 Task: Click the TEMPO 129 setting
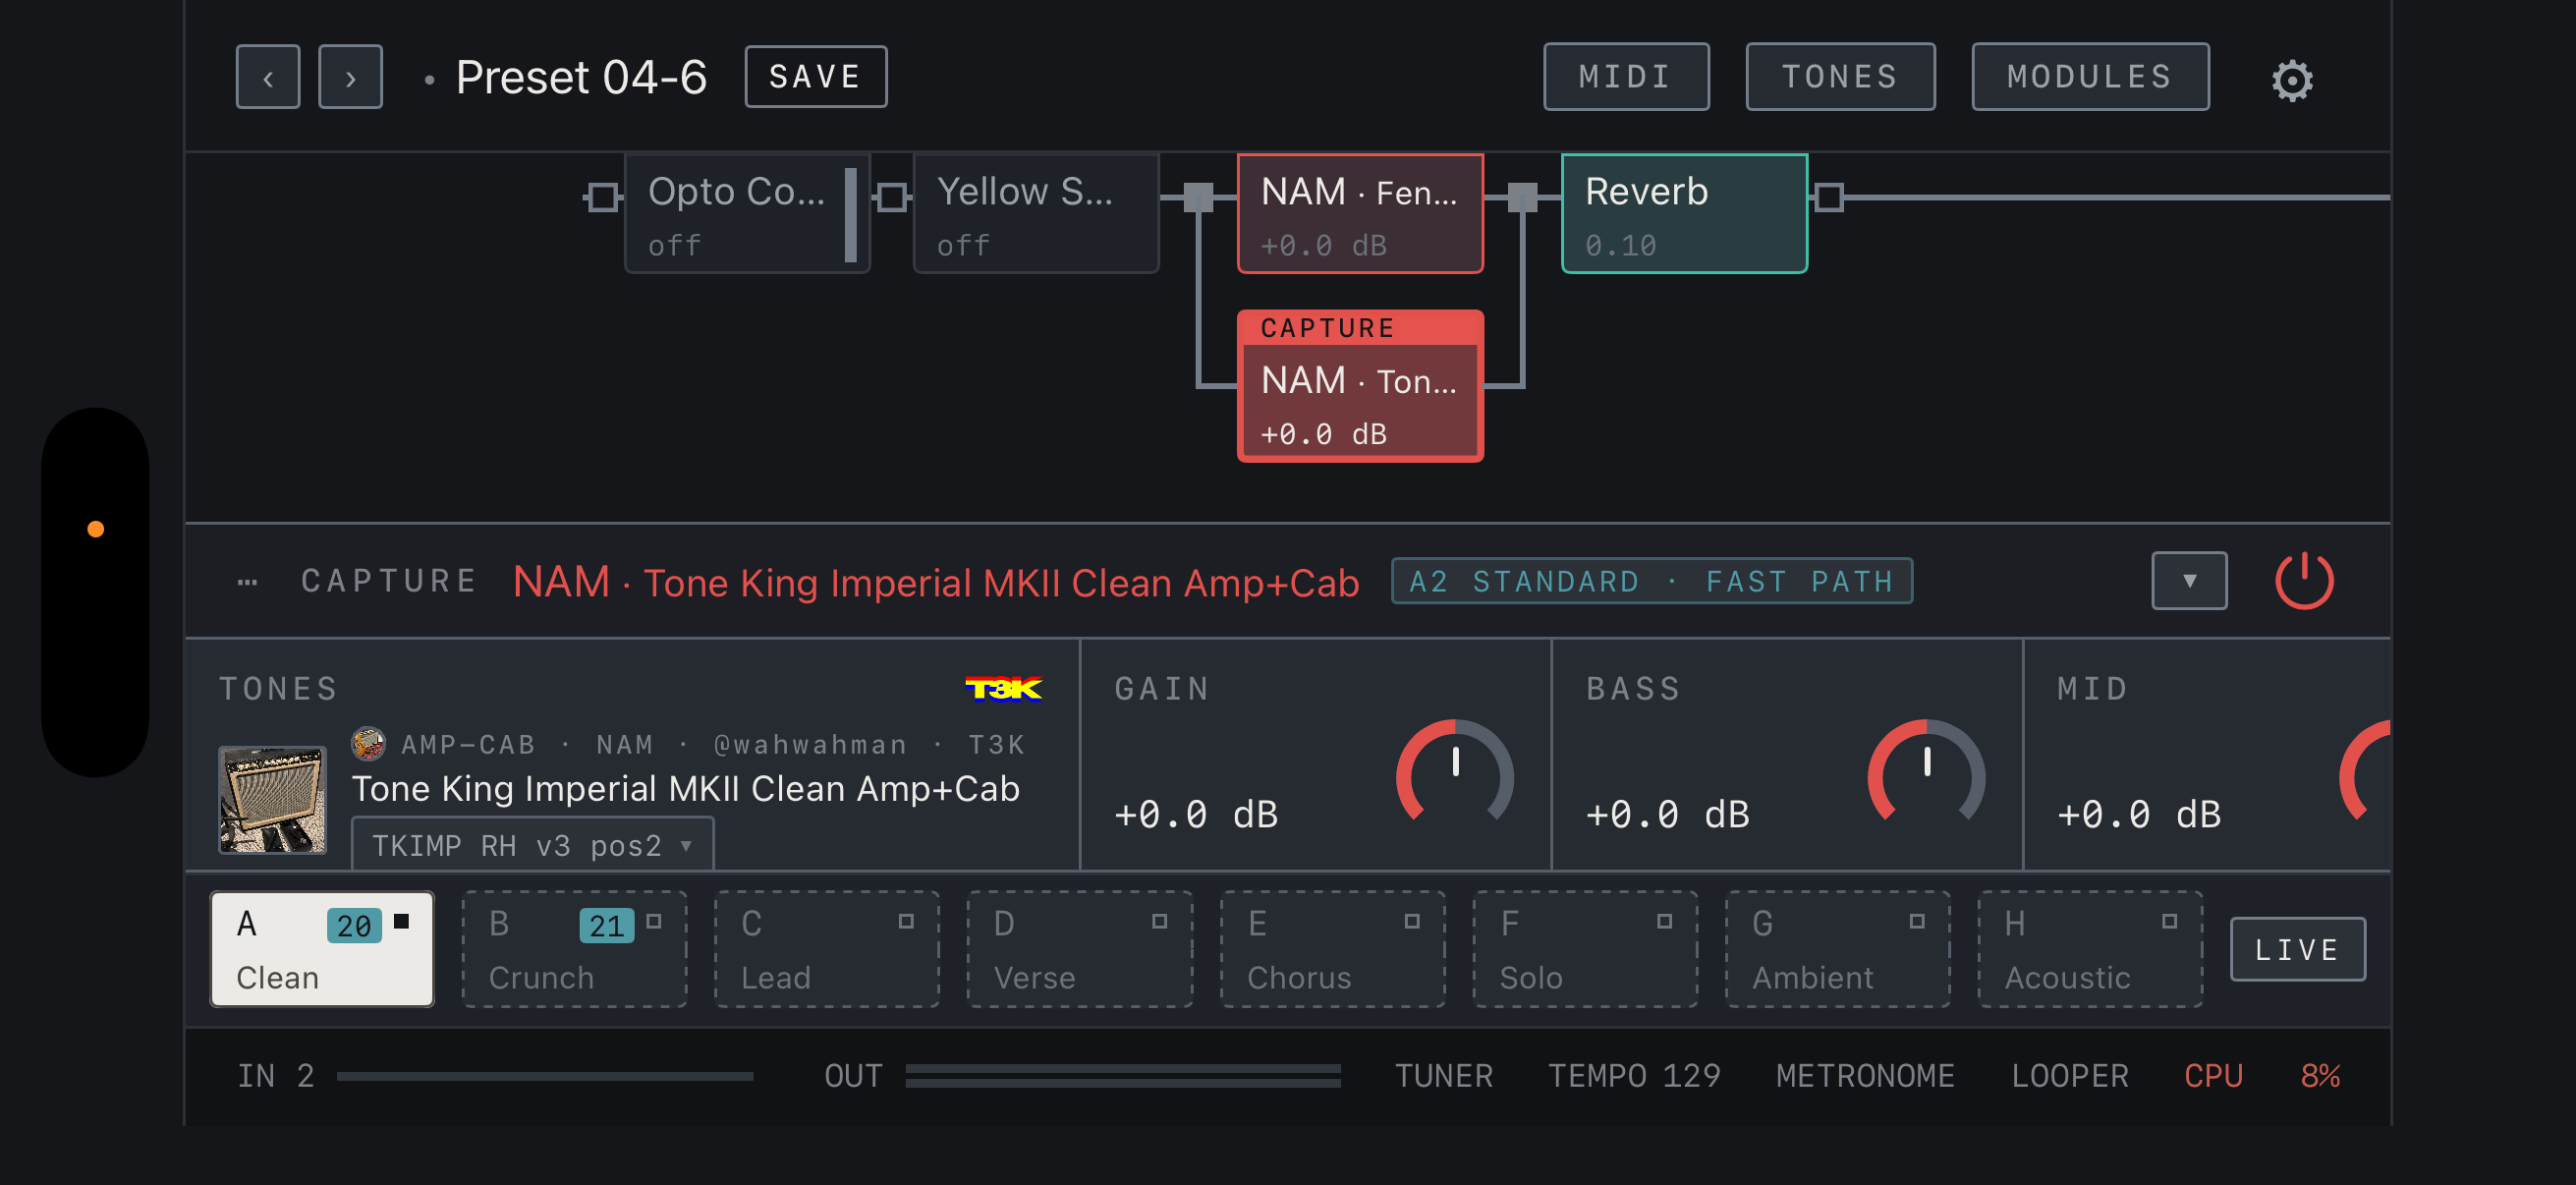(1634, 1075)
